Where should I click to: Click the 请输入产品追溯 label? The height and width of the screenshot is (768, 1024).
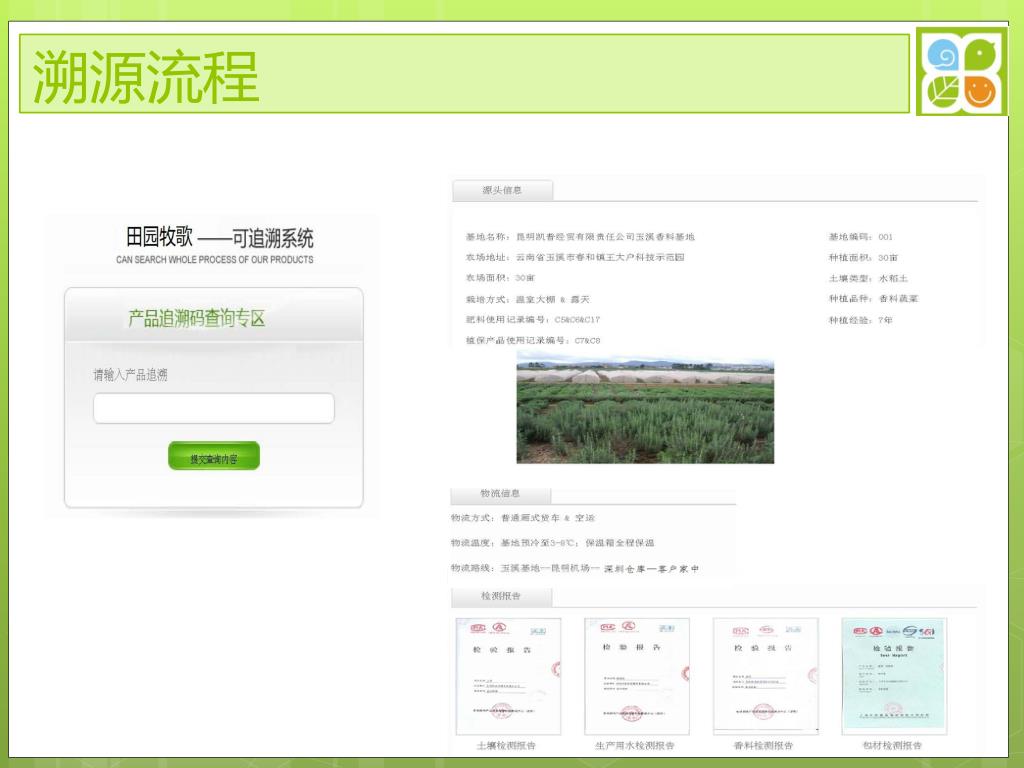(x=130, y=375)
